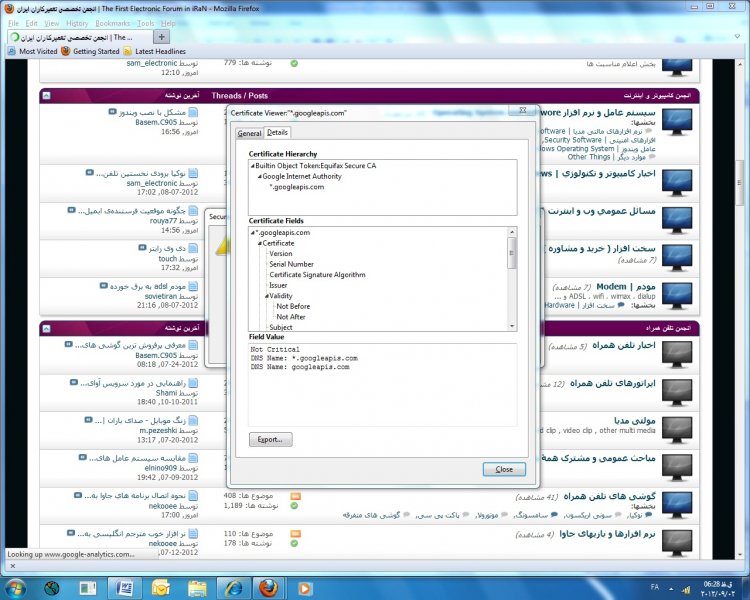Open user Basem.C905 profile at 16:56 post
This screenshot has width=750, height=600.
pos(156,122)
